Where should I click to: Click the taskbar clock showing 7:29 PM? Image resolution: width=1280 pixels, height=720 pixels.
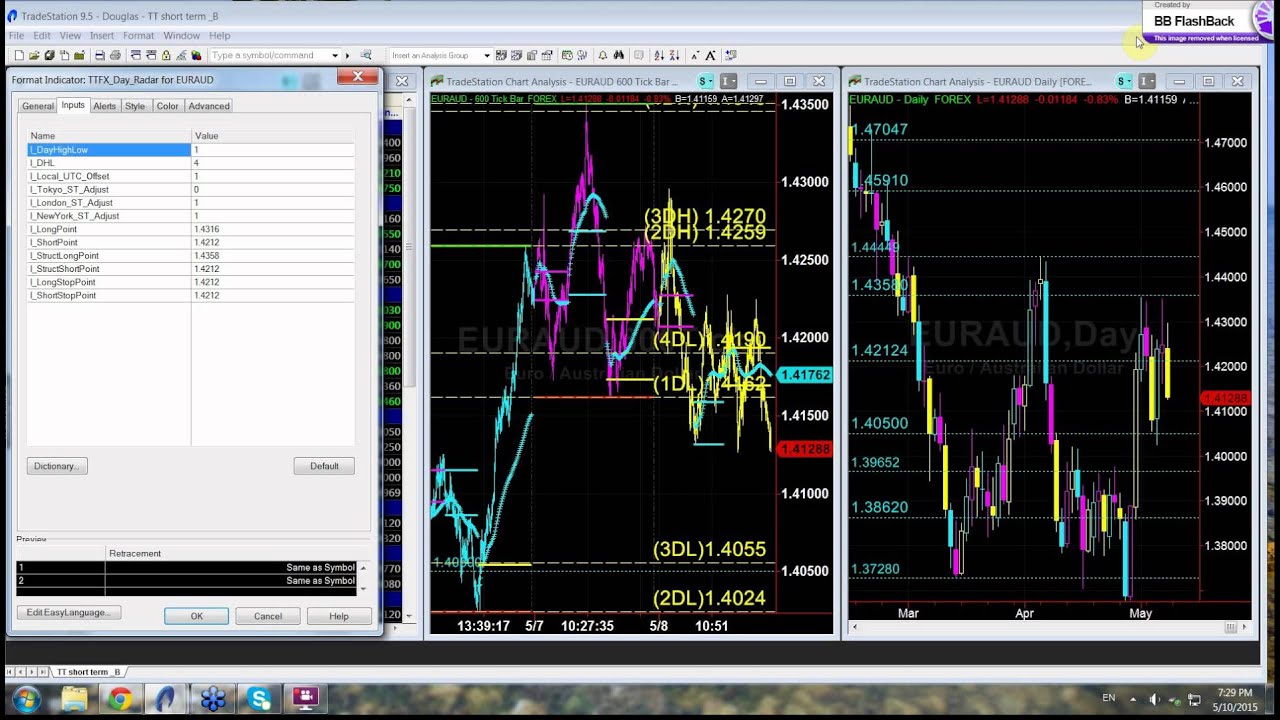pos(1236,692)
